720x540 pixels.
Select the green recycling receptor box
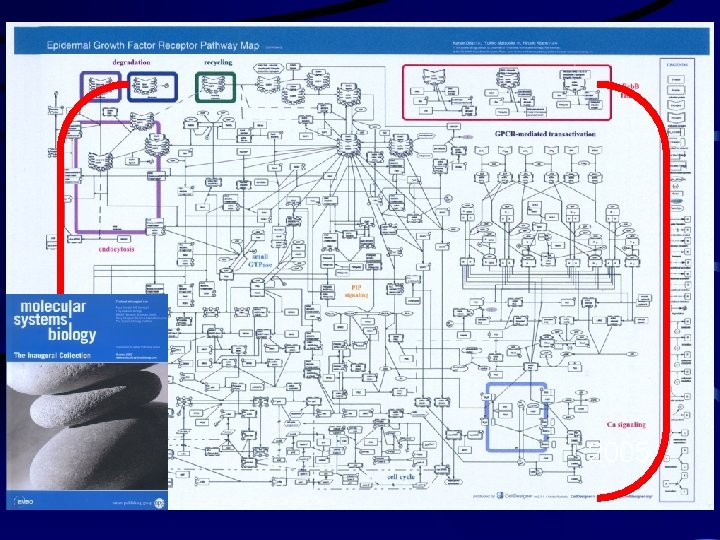pos(215,87)
